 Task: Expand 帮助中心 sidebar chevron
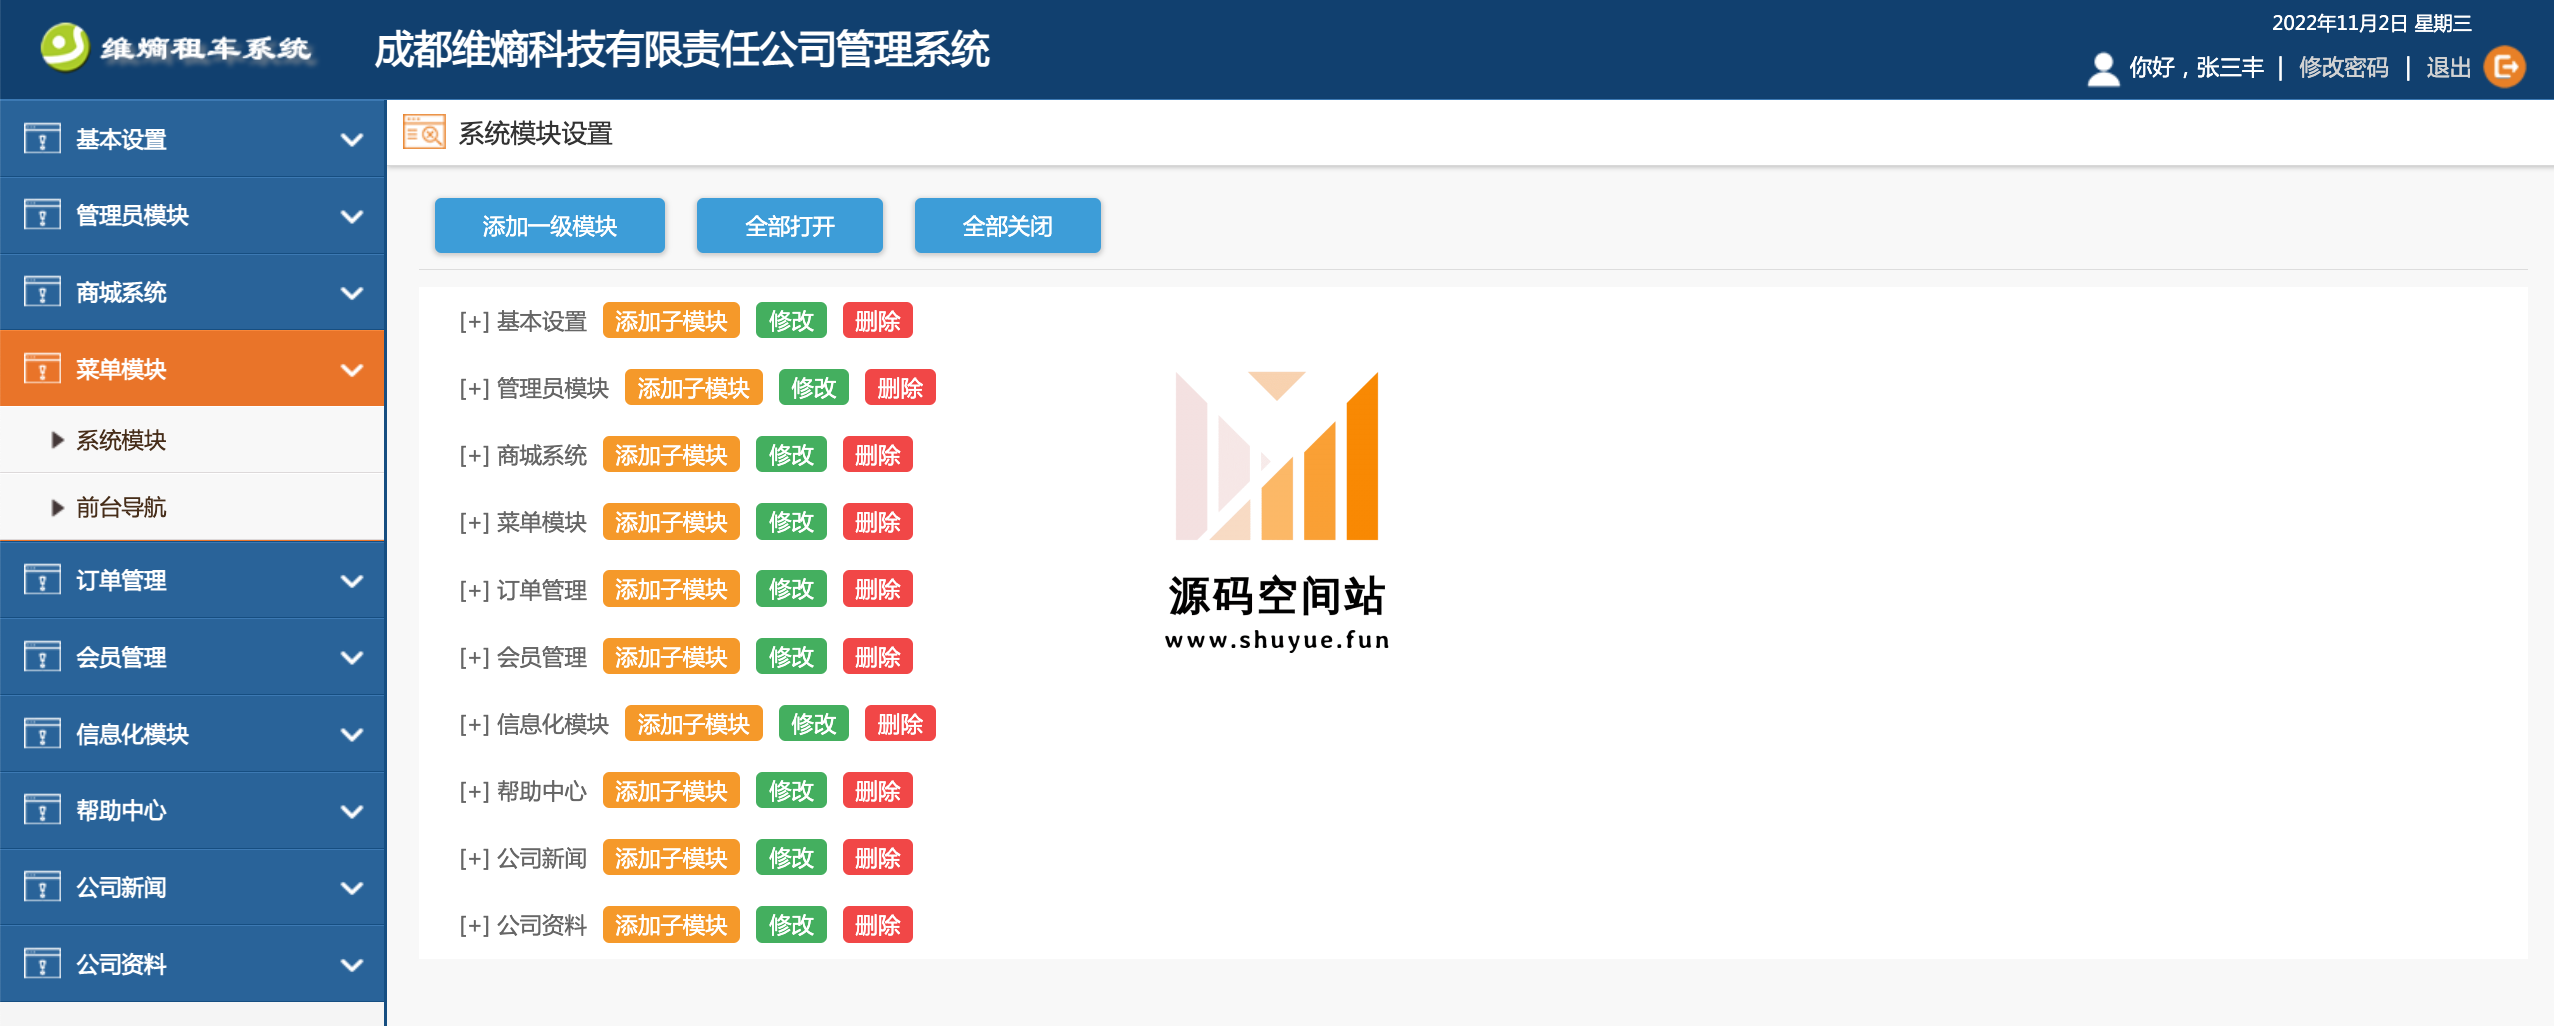(x=352, y=811)
